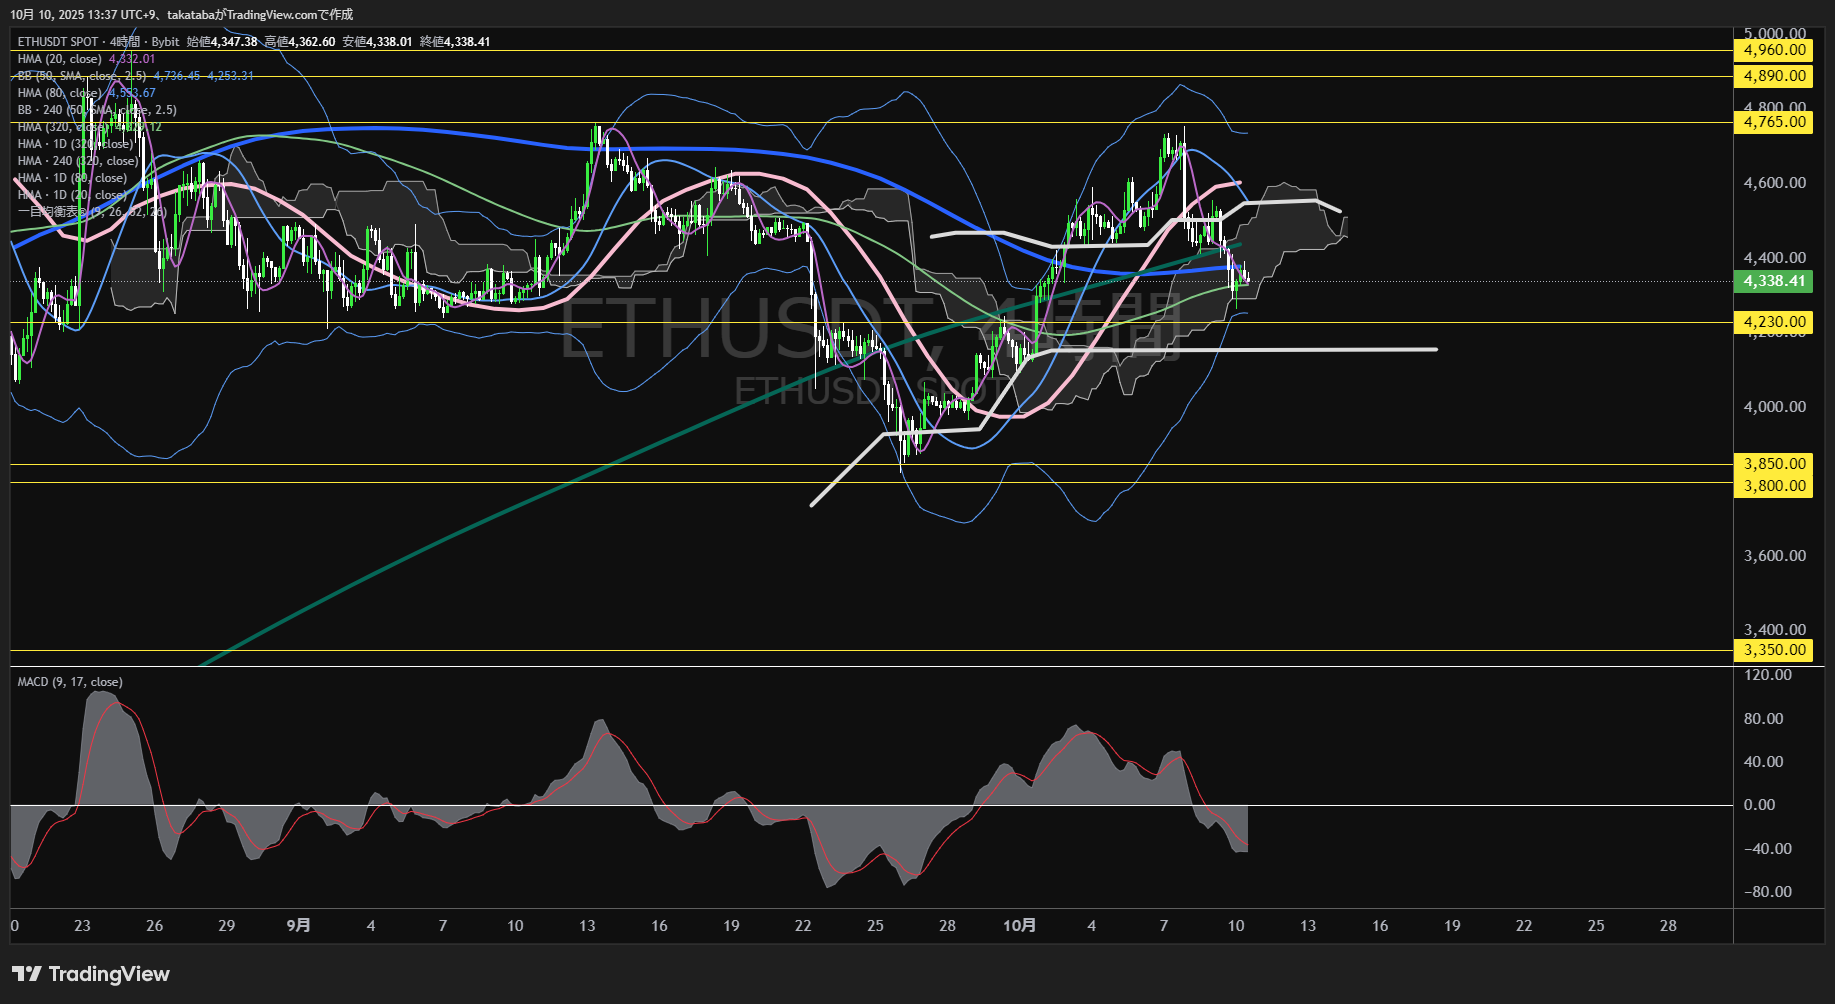Click the 4,230.00 yellow price label
Screen dimensions: 1835x1004
click(x=1774, y=322)
